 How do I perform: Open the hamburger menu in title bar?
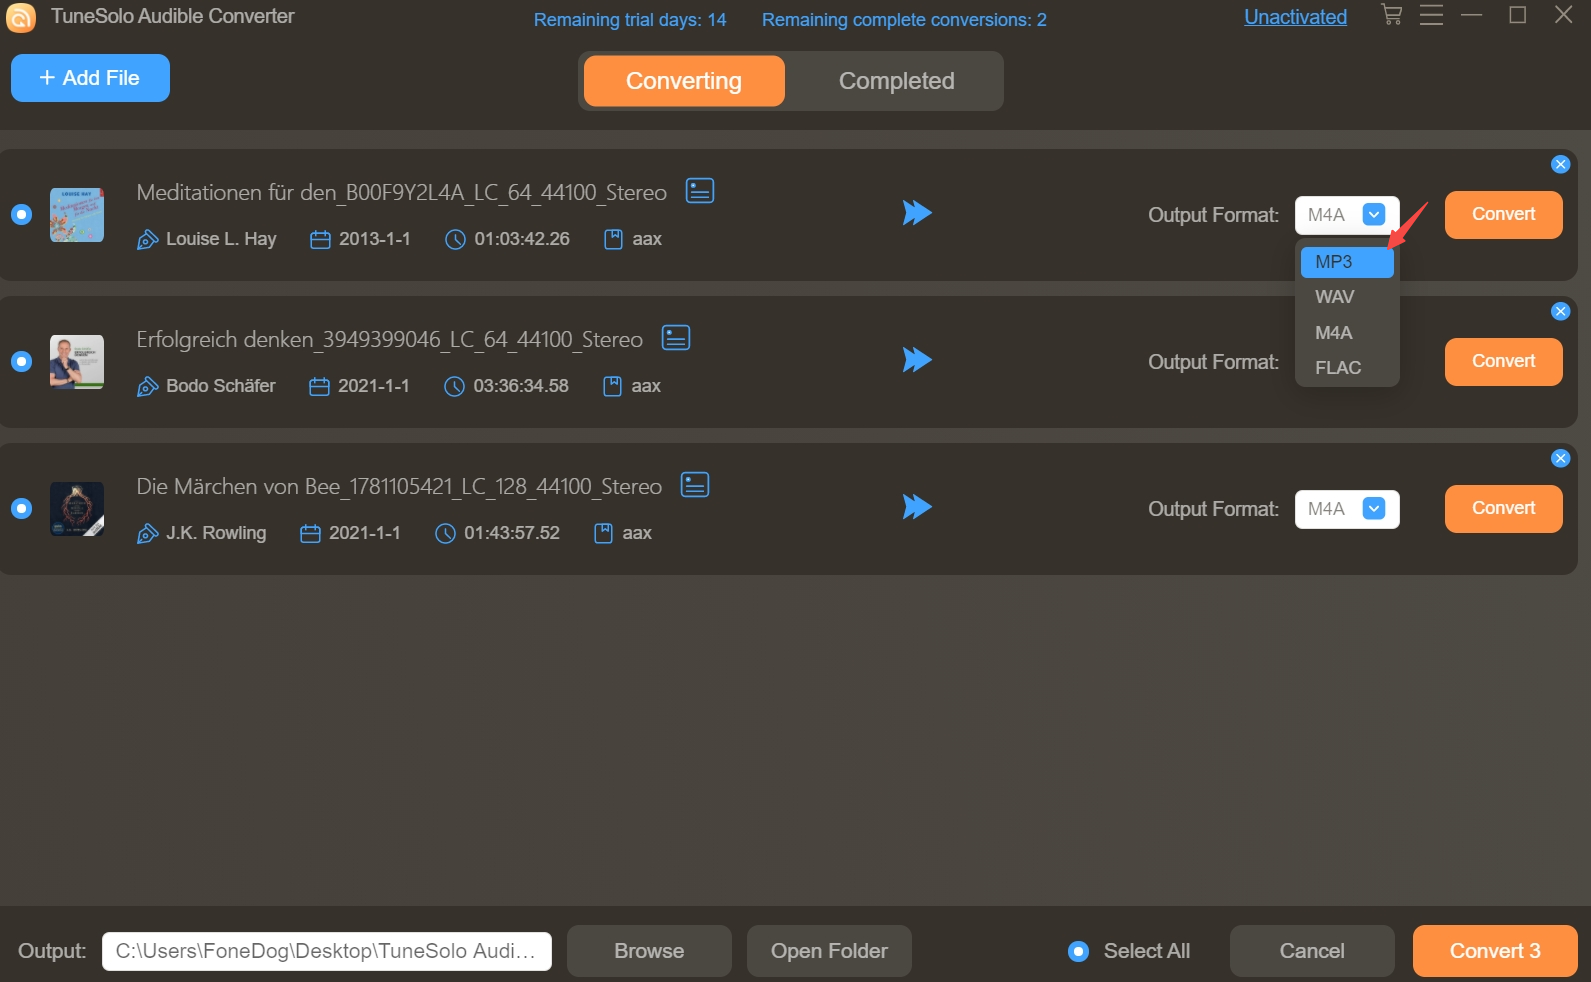[1431, 15]
